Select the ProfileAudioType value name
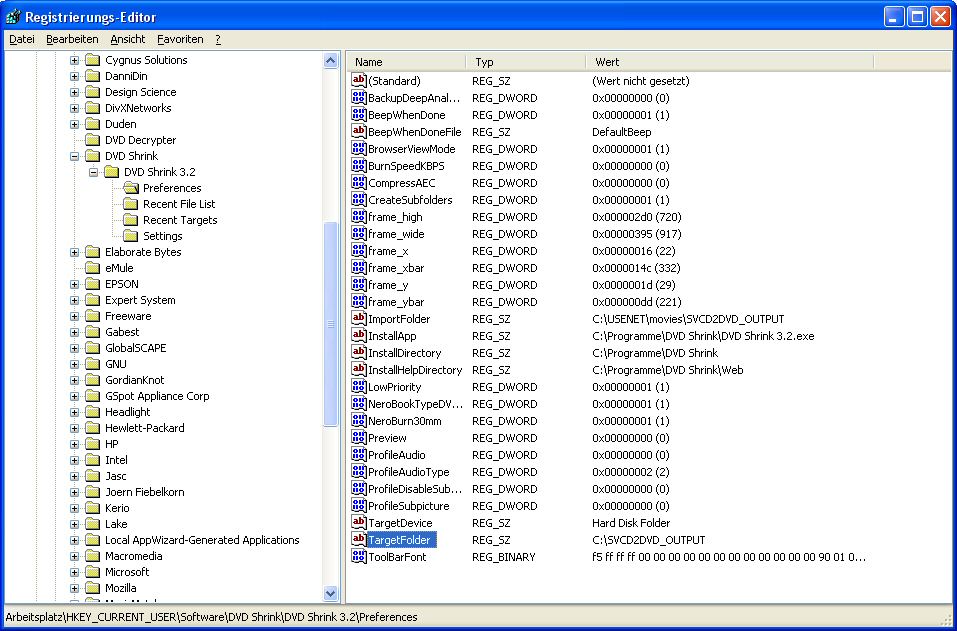957x631 pixels. 408,472
